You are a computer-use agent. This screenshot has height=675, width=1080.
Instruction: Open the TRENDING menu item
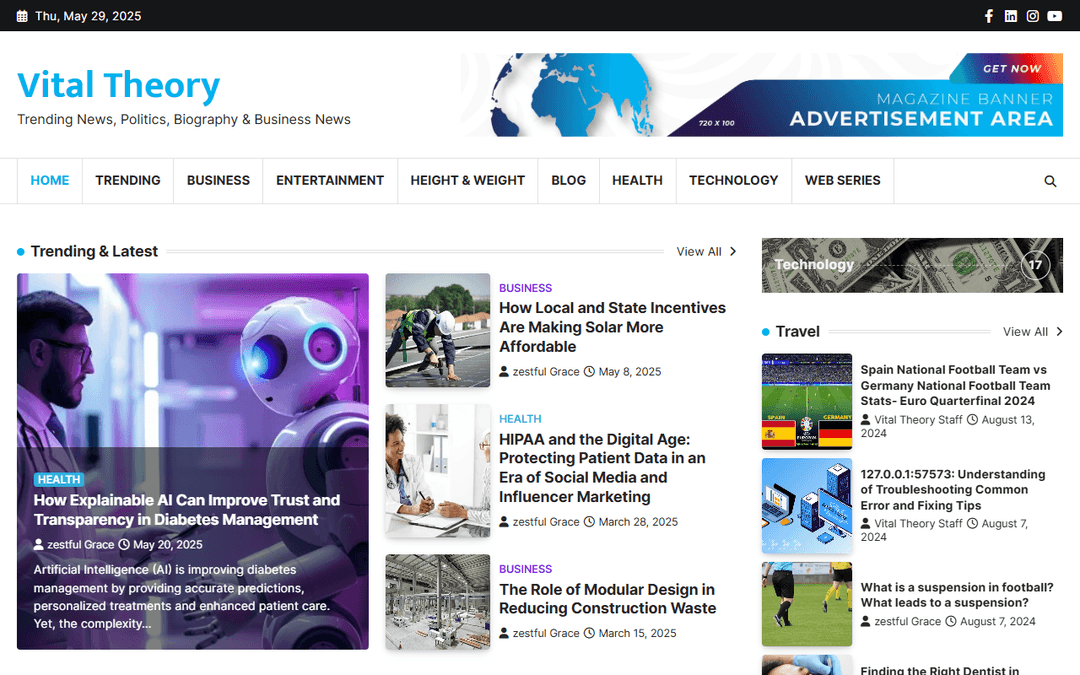pos(127,180)
